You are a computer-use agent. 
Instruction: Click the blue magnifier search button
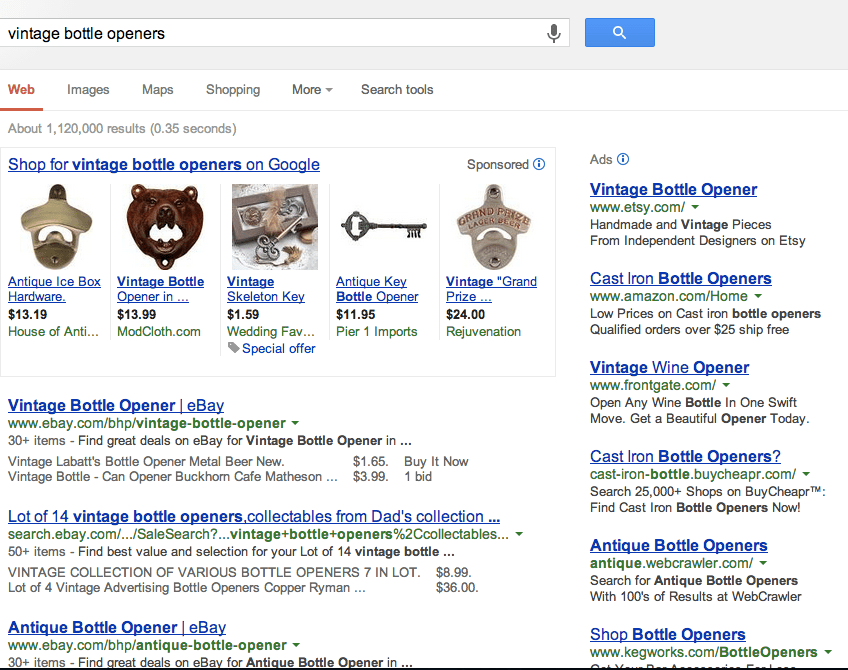click(620, 32)
